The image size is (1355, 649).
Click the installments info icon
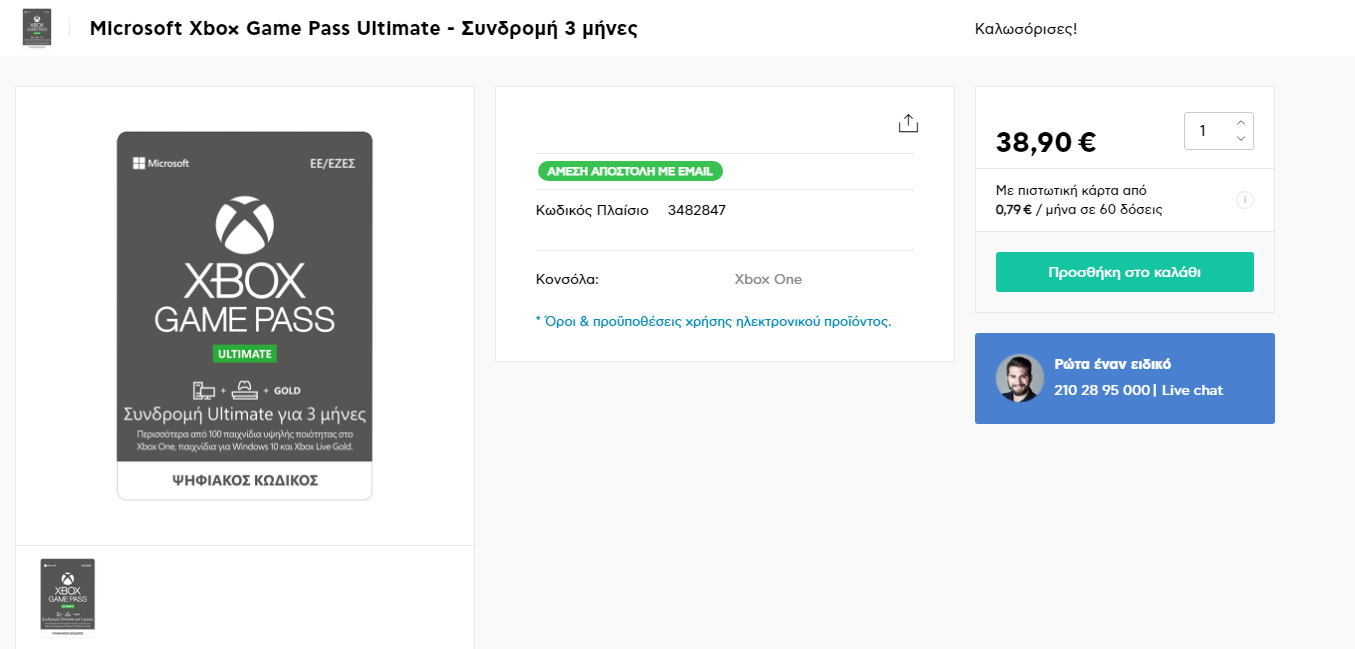pyautogui.click(x=1245, y=200)
